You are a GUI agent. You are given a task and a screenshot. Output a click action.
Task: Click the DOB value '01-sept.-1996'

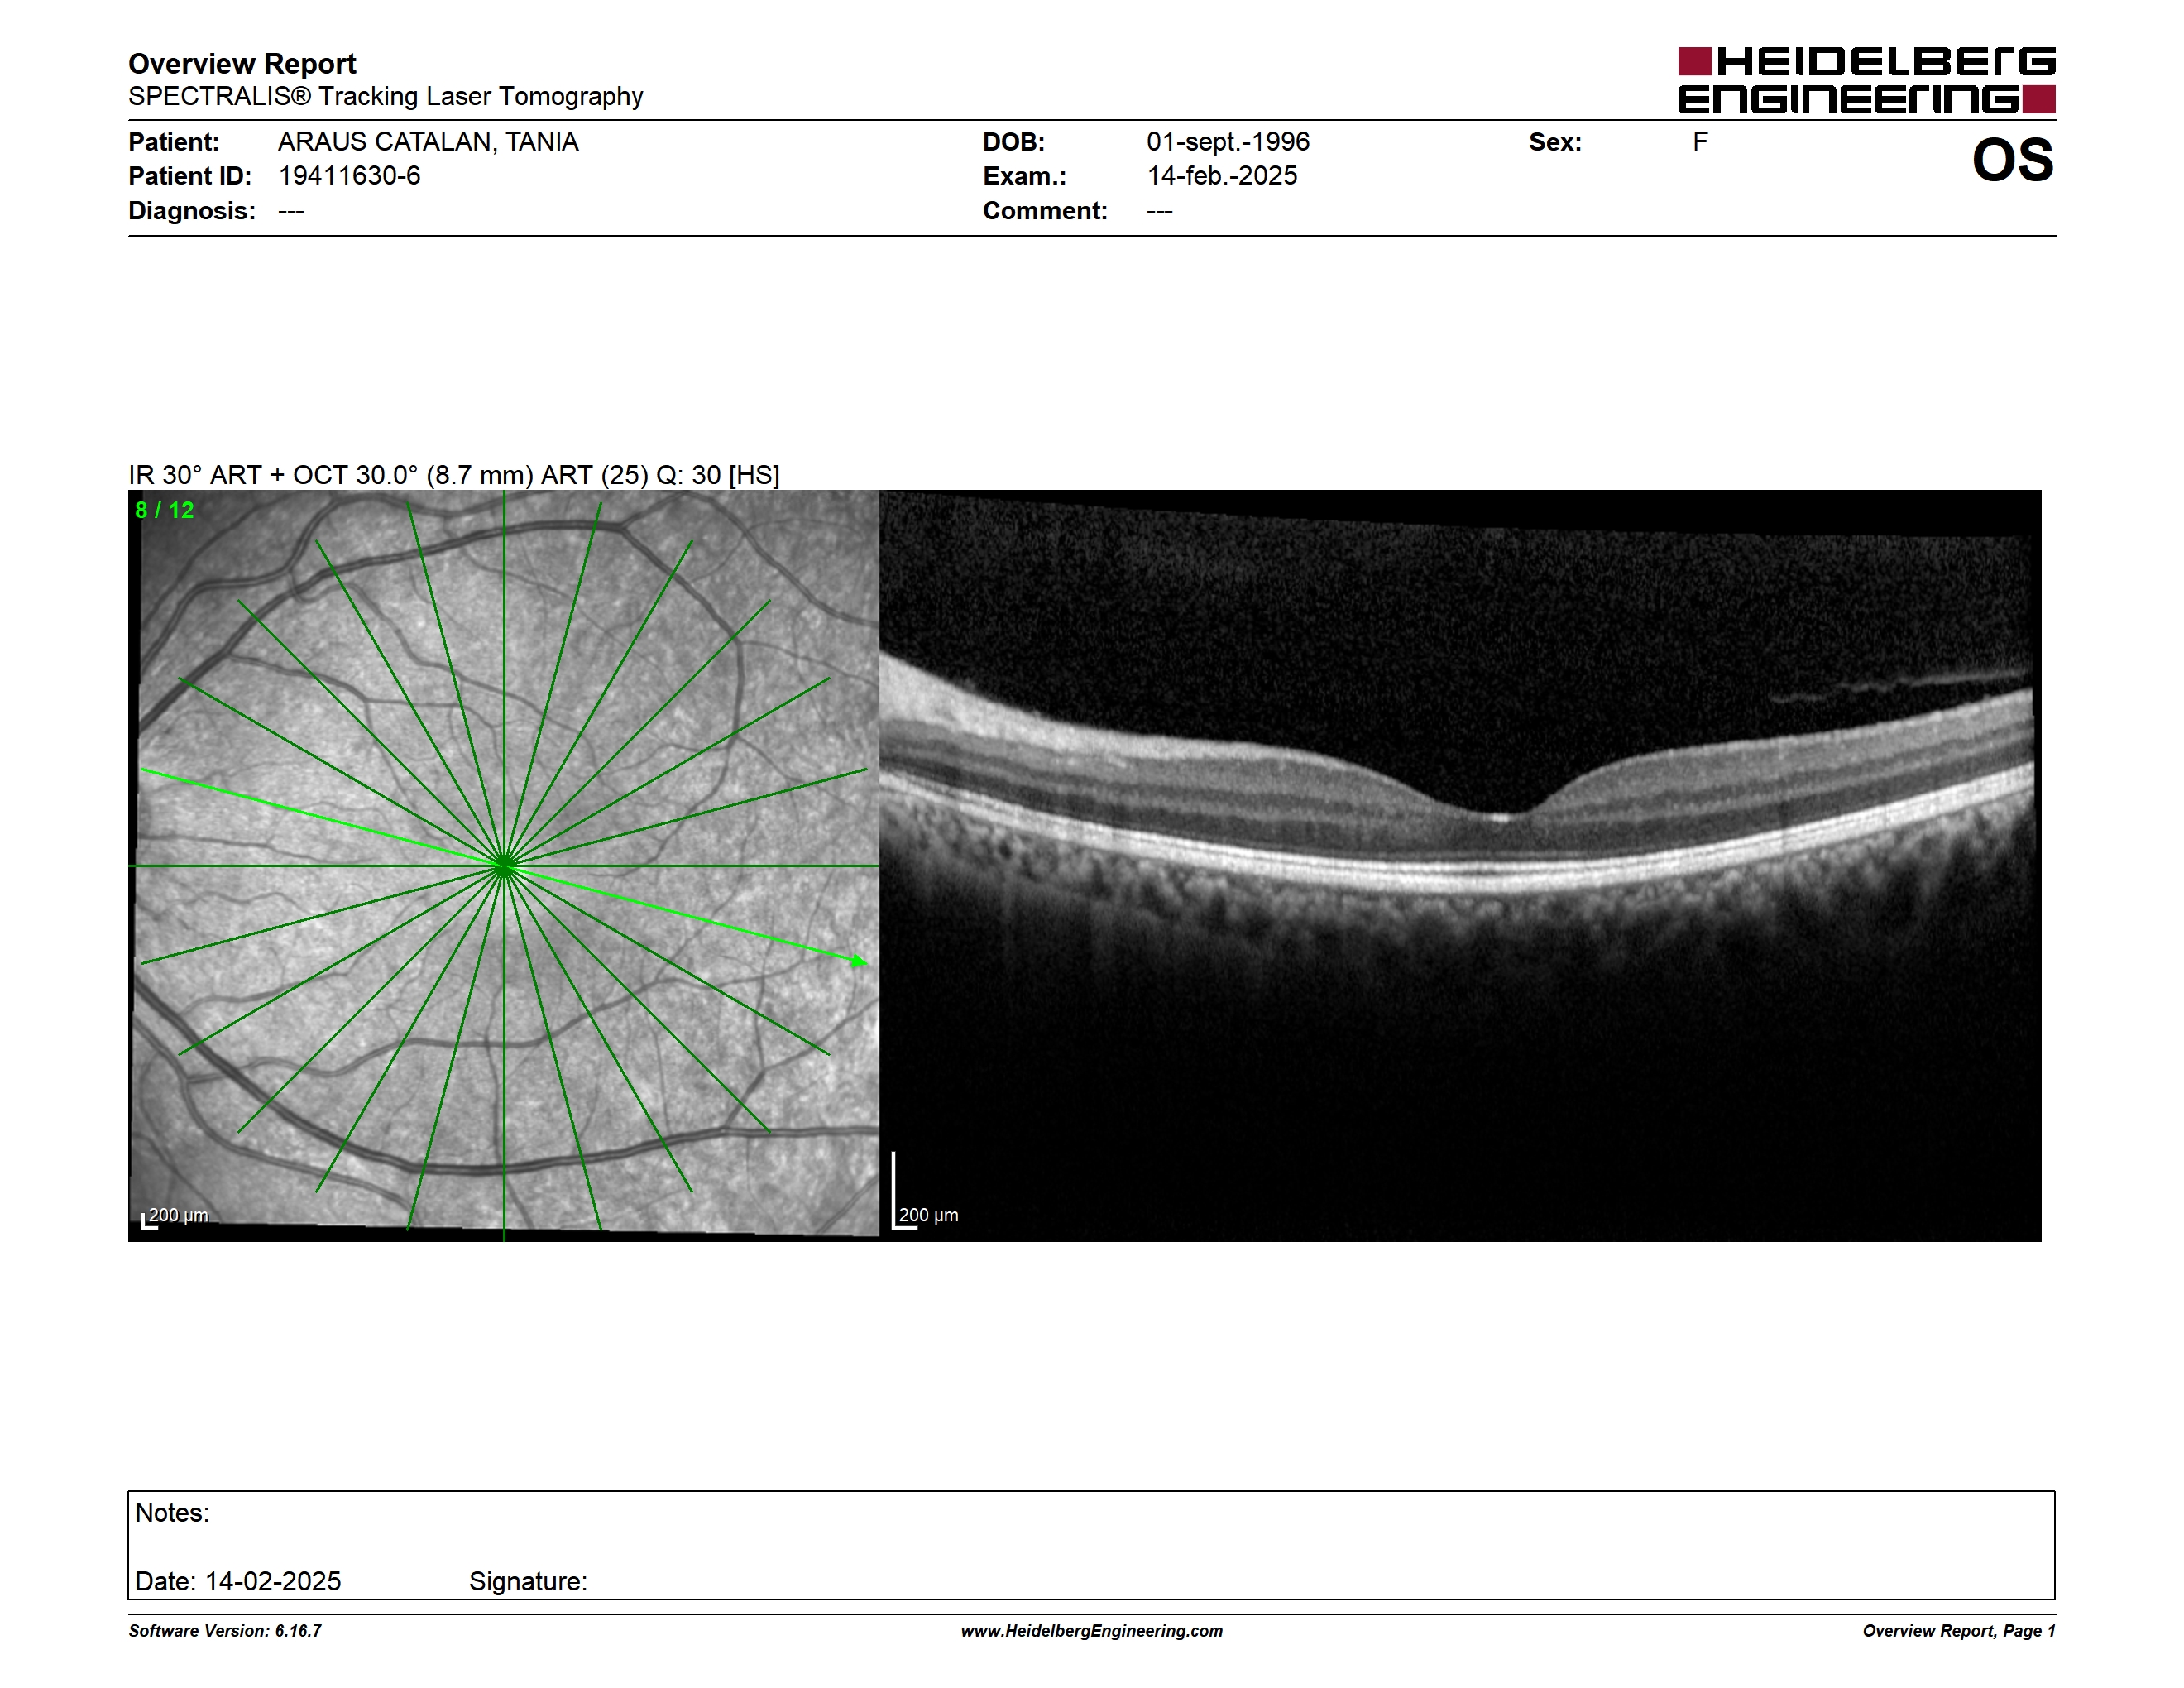click(x=1228, y=142)
